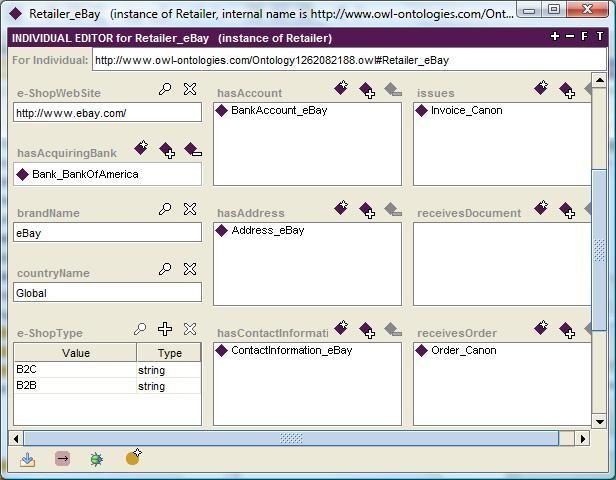Create new instance for hasAddress
The image size is (616, 480).
click(341, 207)
